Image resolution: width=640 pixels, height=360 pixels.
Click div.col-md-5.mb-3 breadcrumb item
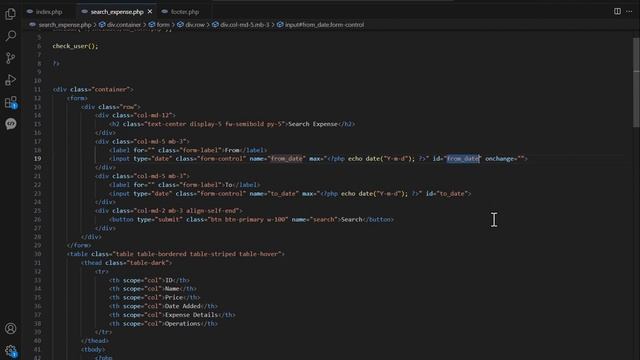tap(244, 25)
